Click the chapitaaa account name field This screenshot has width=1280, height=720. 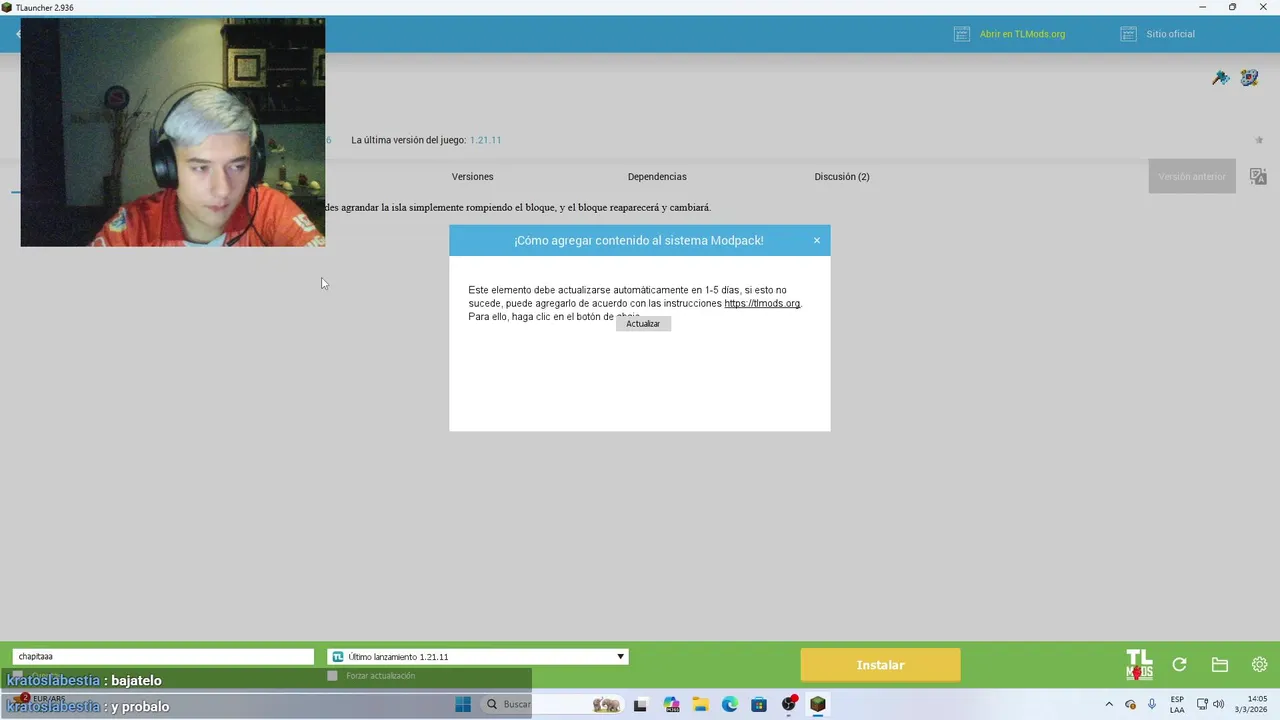(163, 657)
